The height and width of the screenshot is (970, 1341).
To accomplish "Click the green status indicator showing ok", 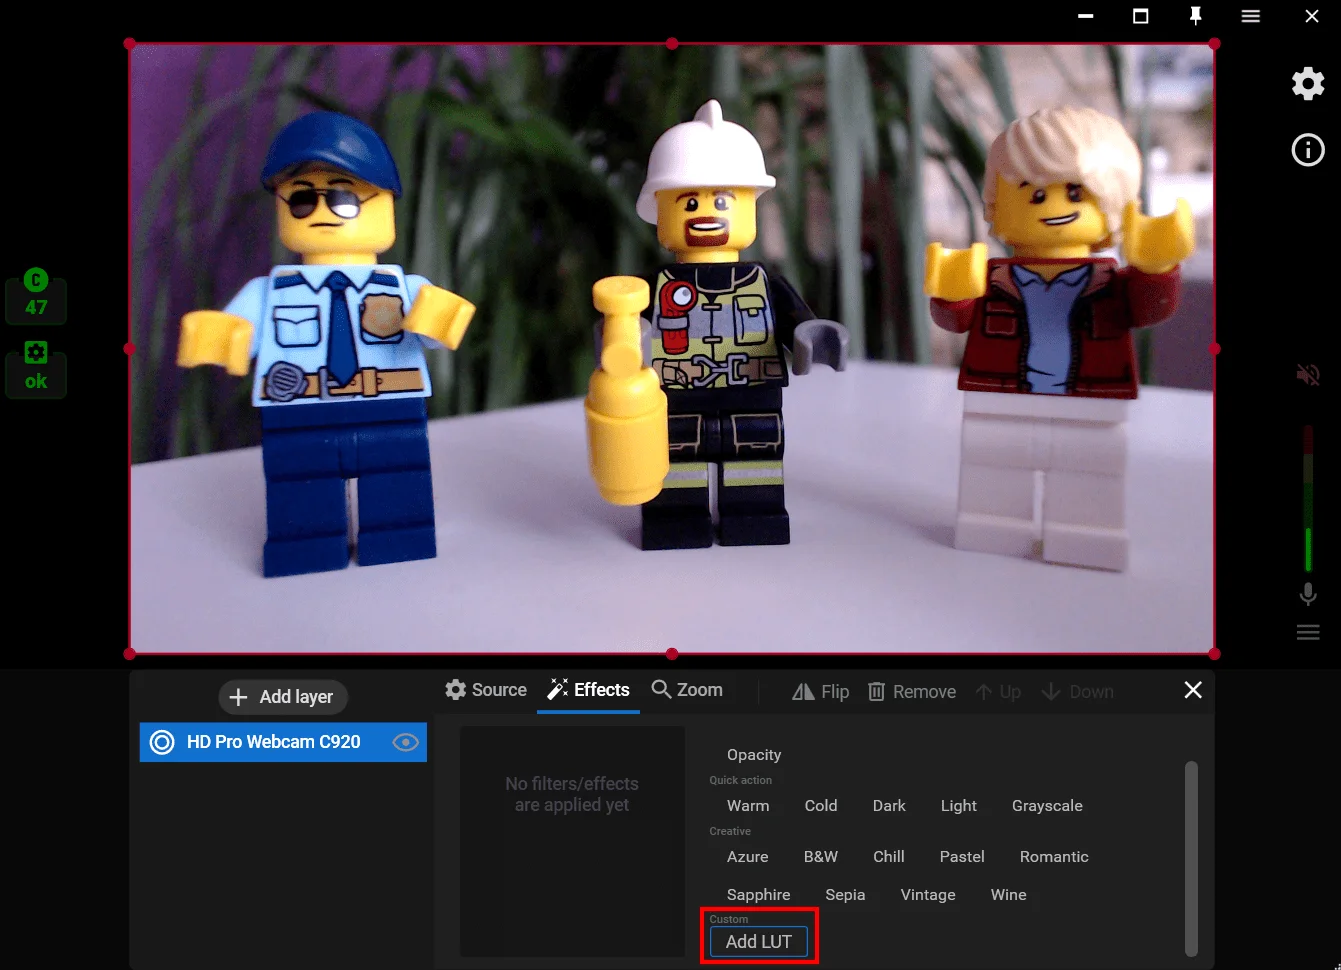I will (36, 369).
